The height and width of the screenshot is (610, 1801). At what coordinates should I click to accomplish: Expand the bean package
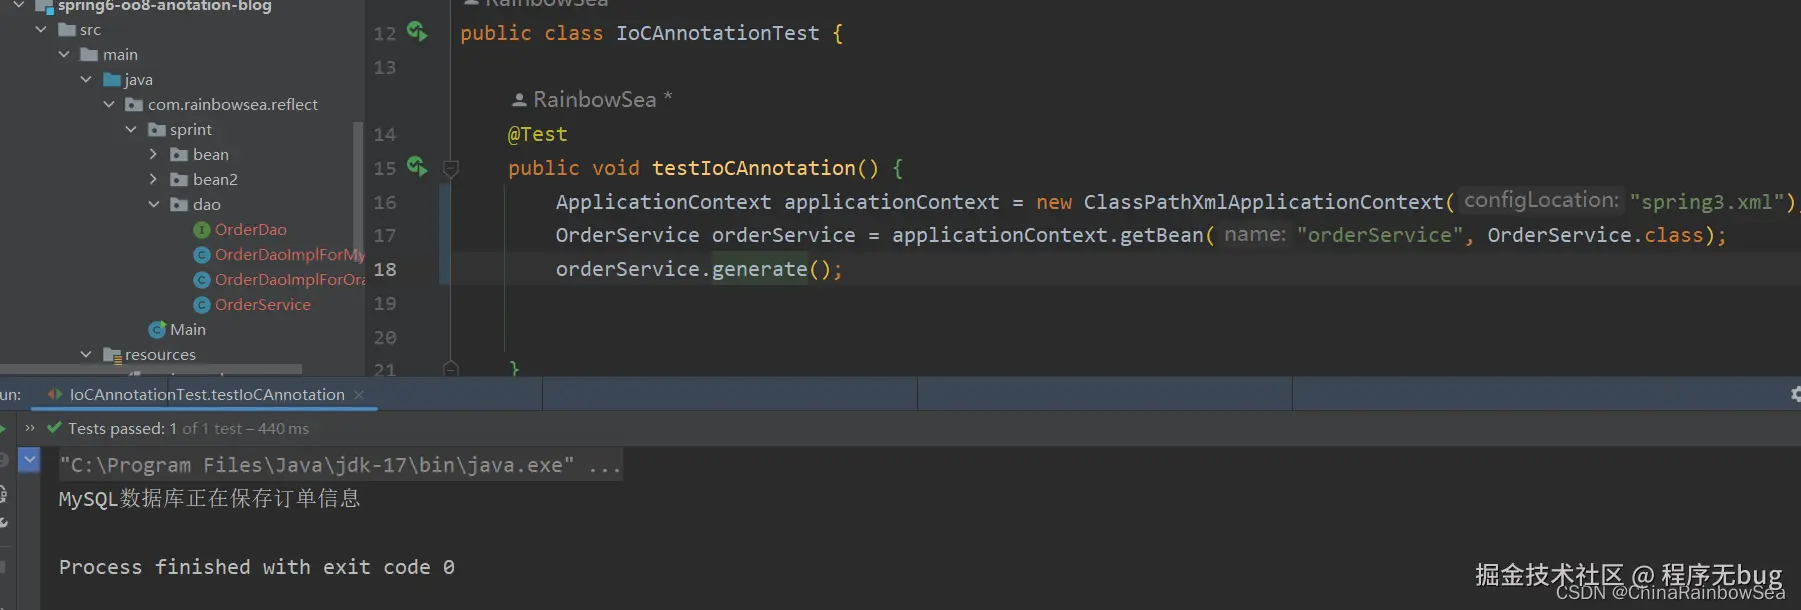coord(153,155)
